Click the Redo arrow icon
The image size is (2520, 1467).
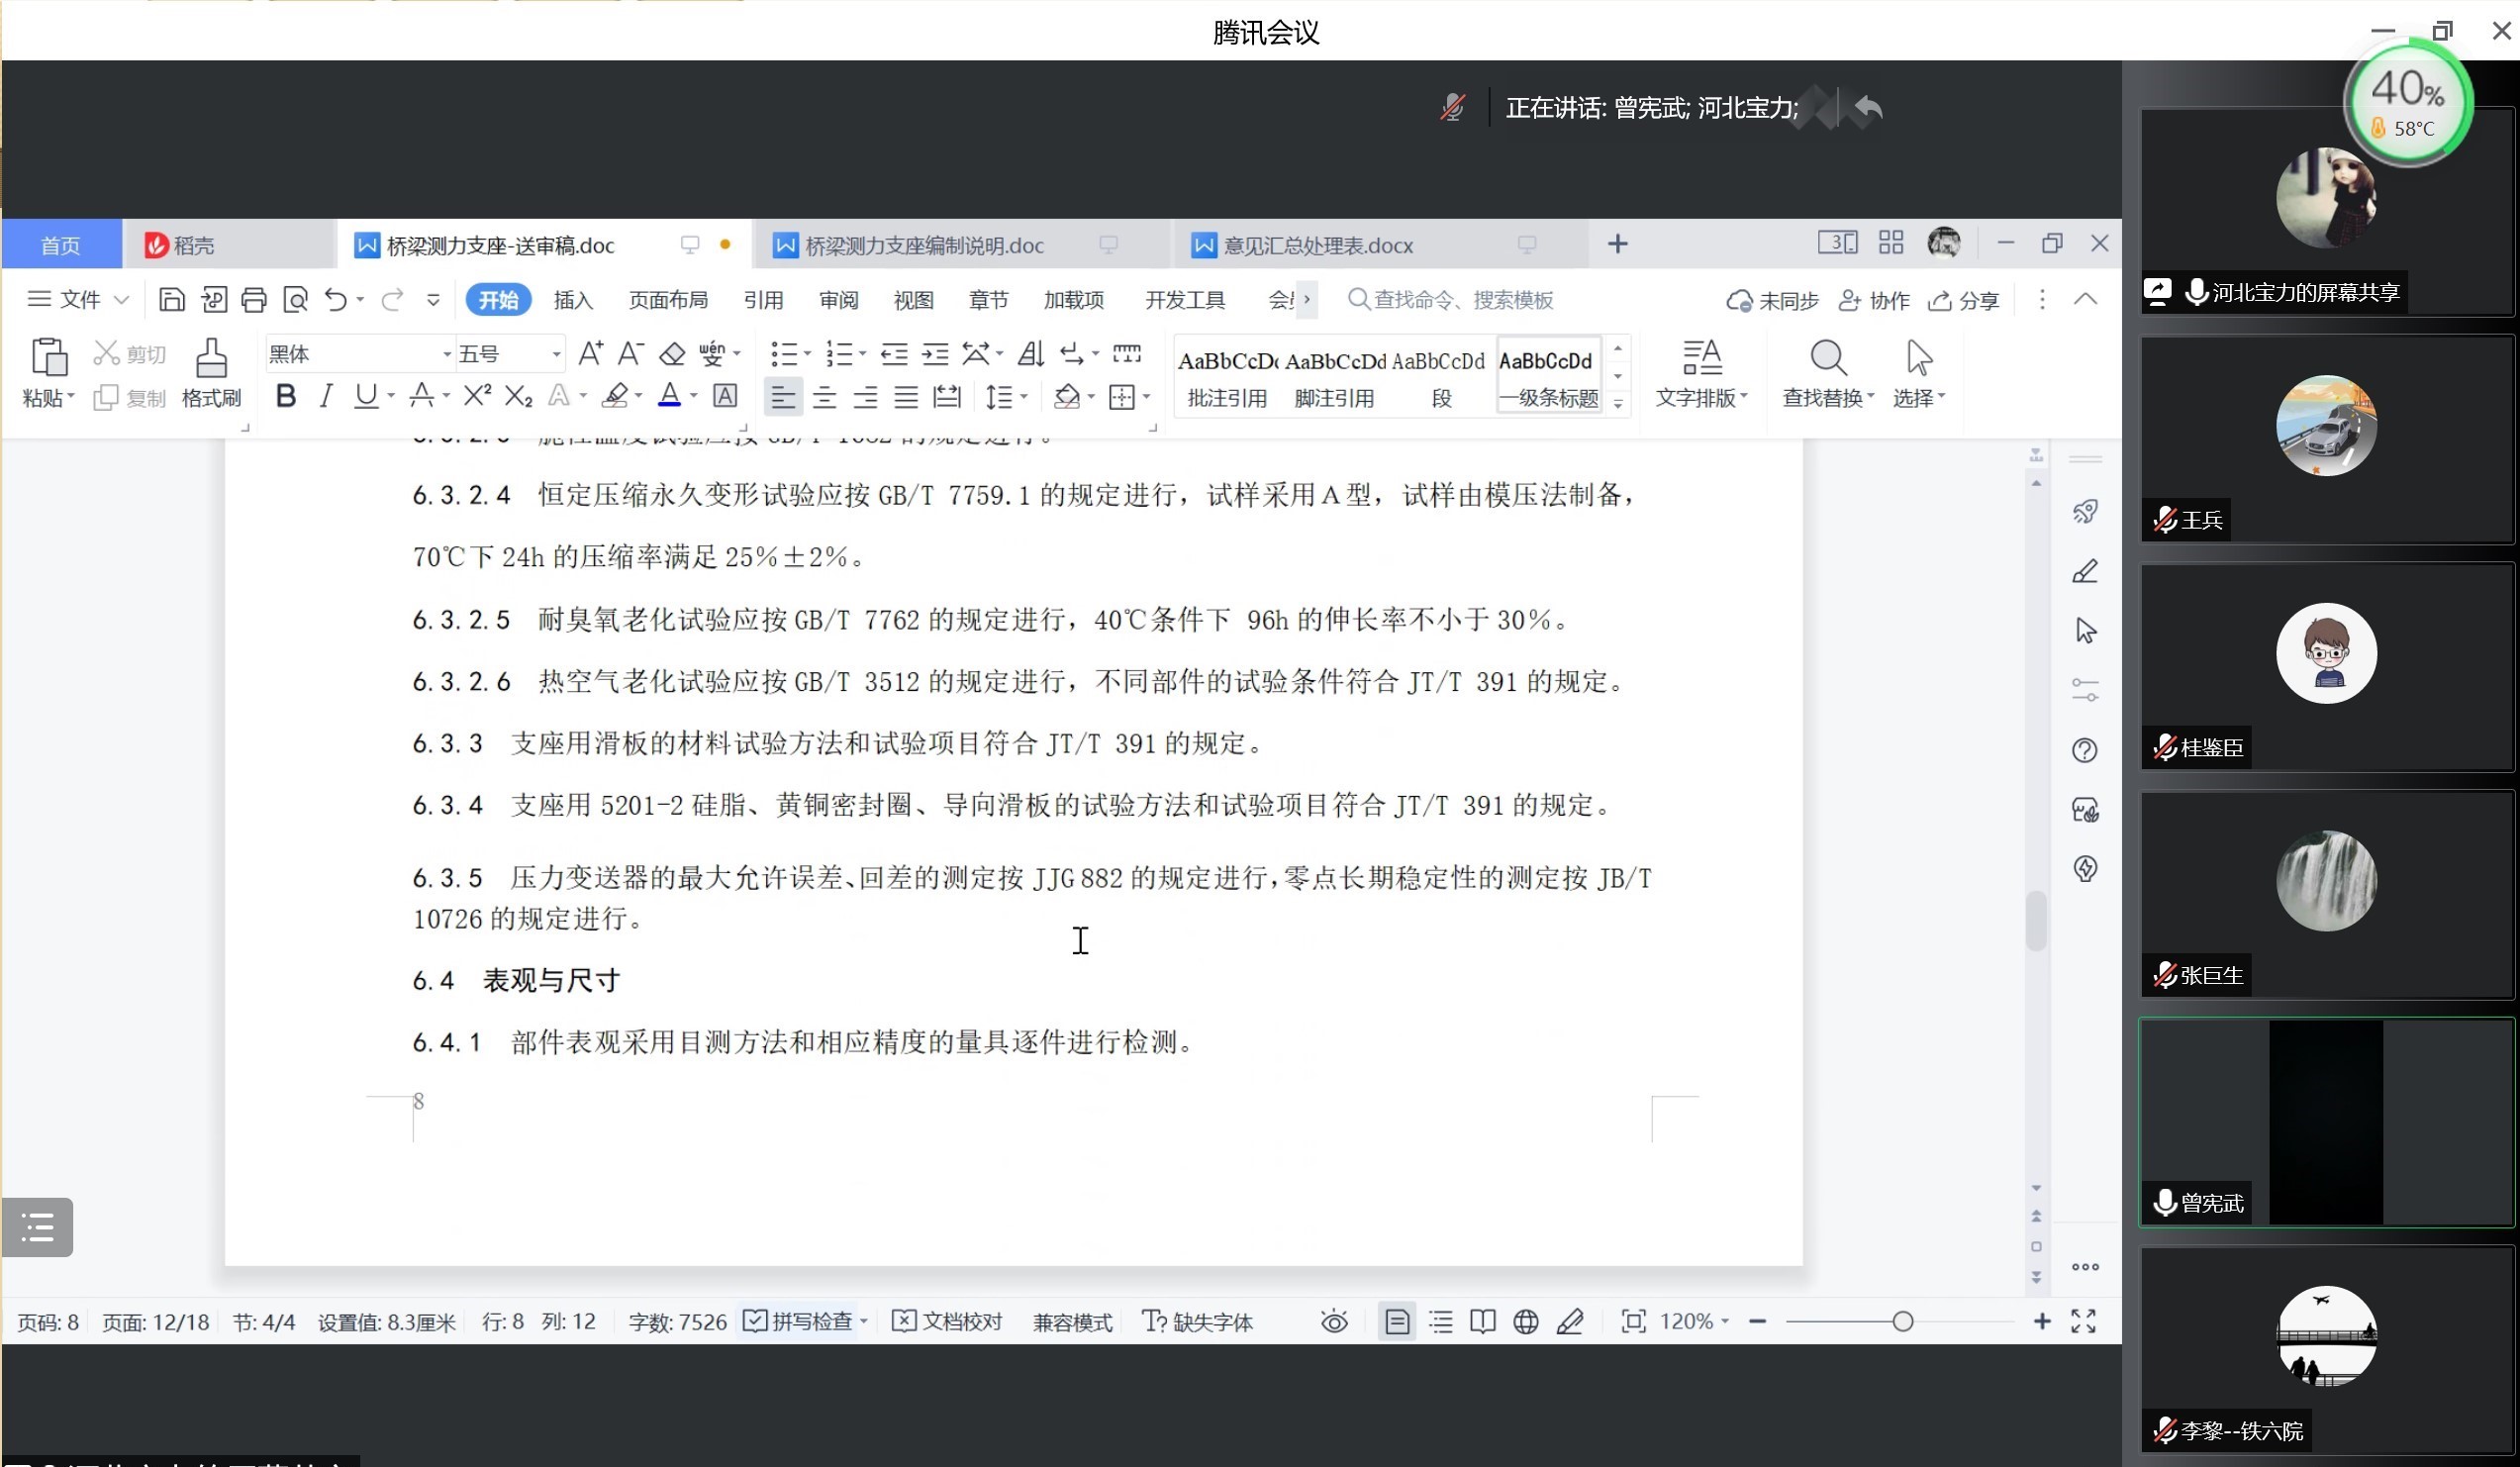(392, 300)
